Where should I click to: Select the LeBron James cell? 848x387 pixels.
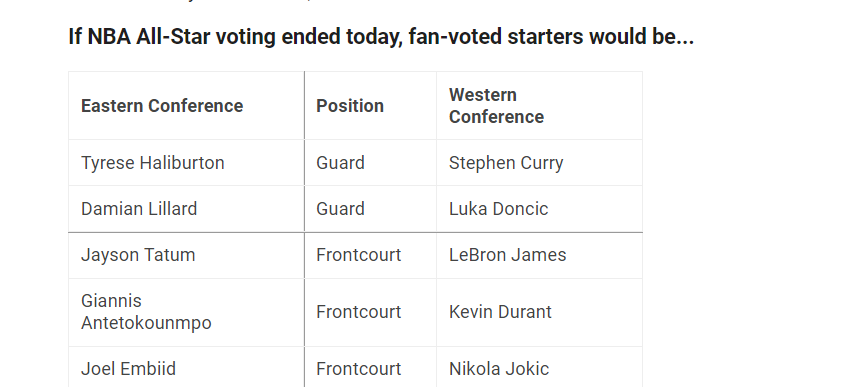[539, 255]
